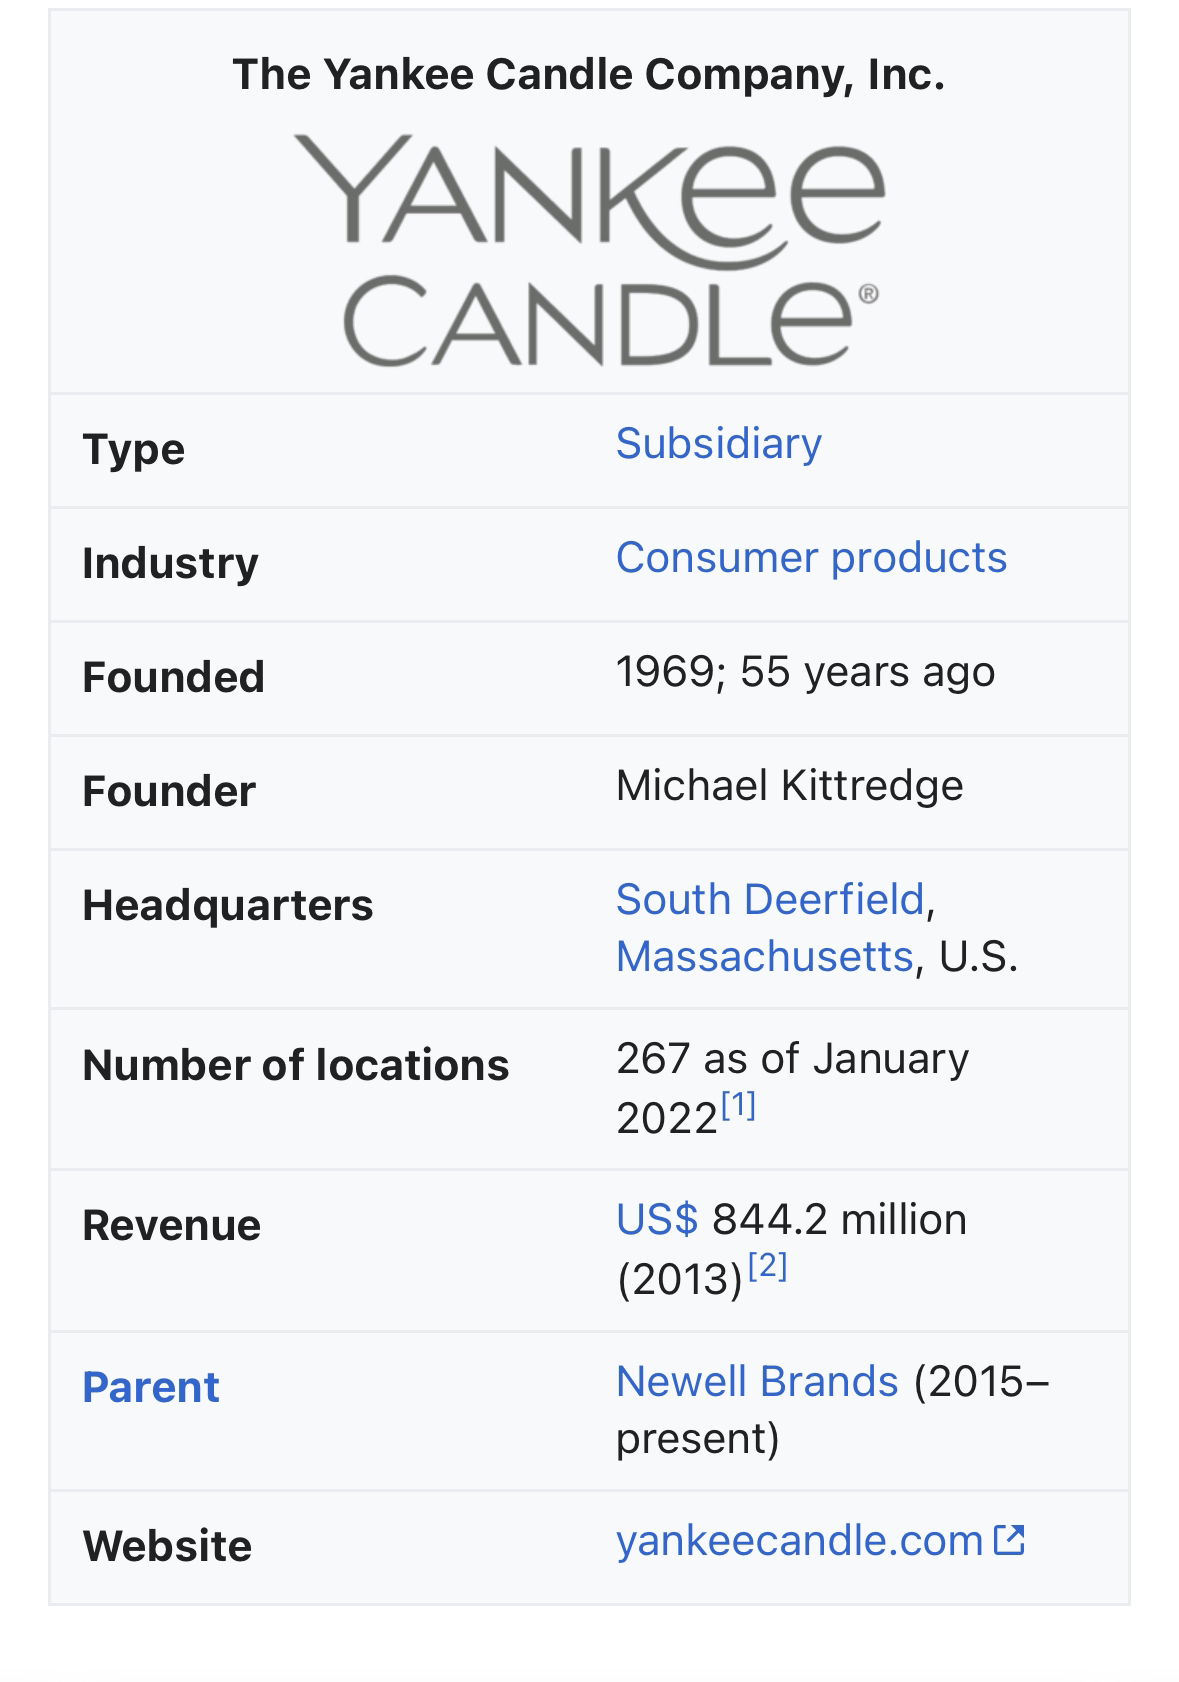
Task: Click the Headquarters row label
Action: [x=228, y=905]
